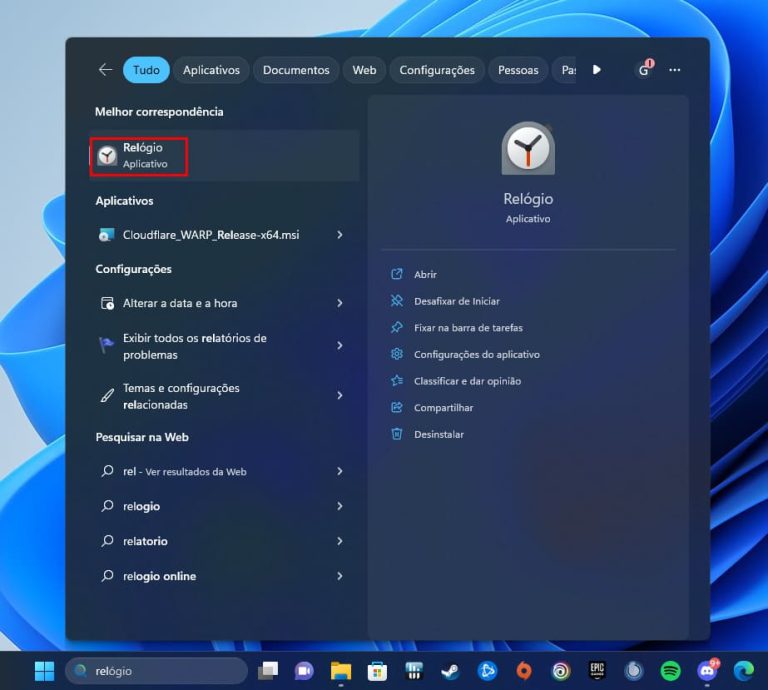The height and width of the screenshot is (690, 768).
Task: Launch Steam from the taskbar
Action: pyautogui.click(x=450, y=671)
